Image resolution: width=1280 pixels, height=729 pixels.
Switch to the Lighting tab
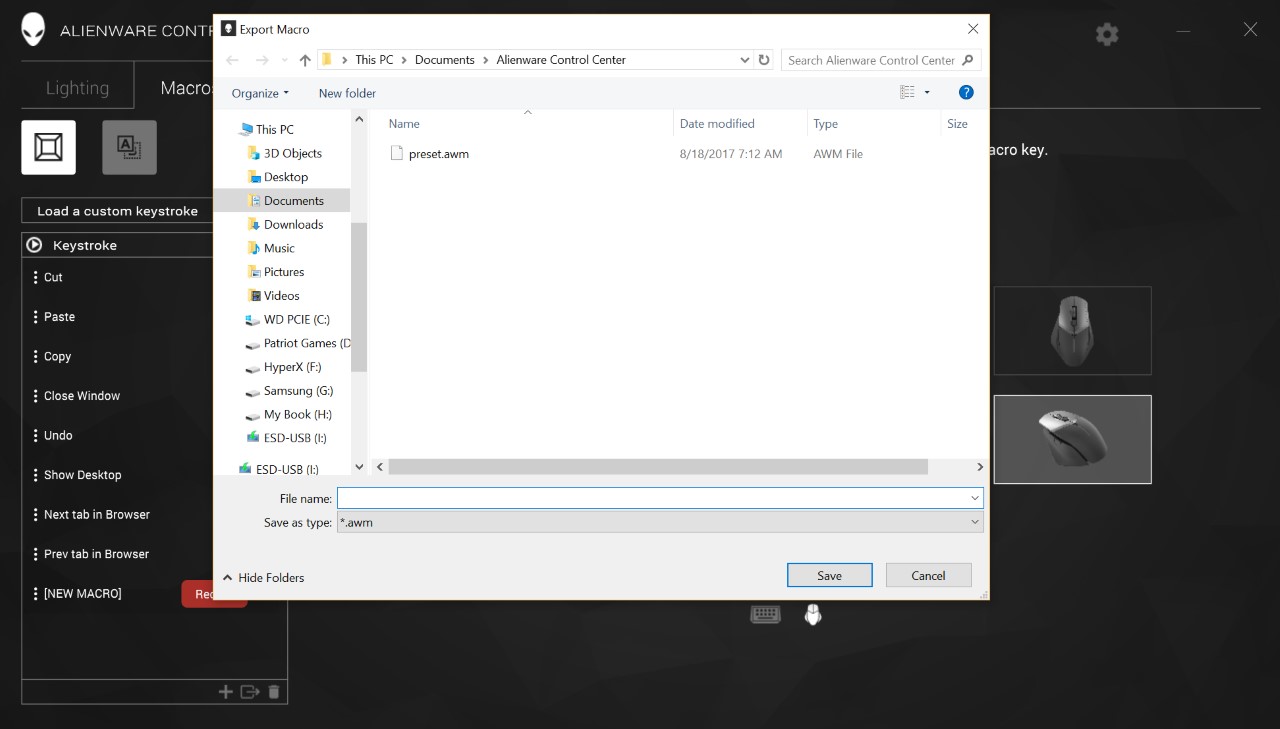(x=77, y=88)
